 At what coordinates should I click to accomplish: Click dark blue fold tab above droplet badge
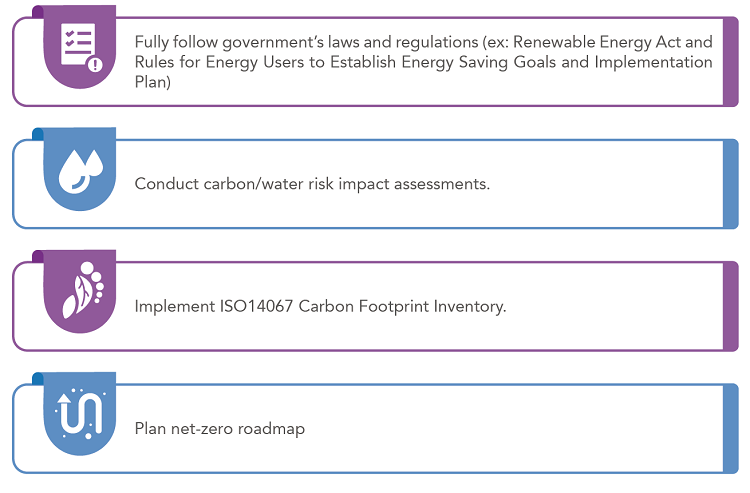38,134
